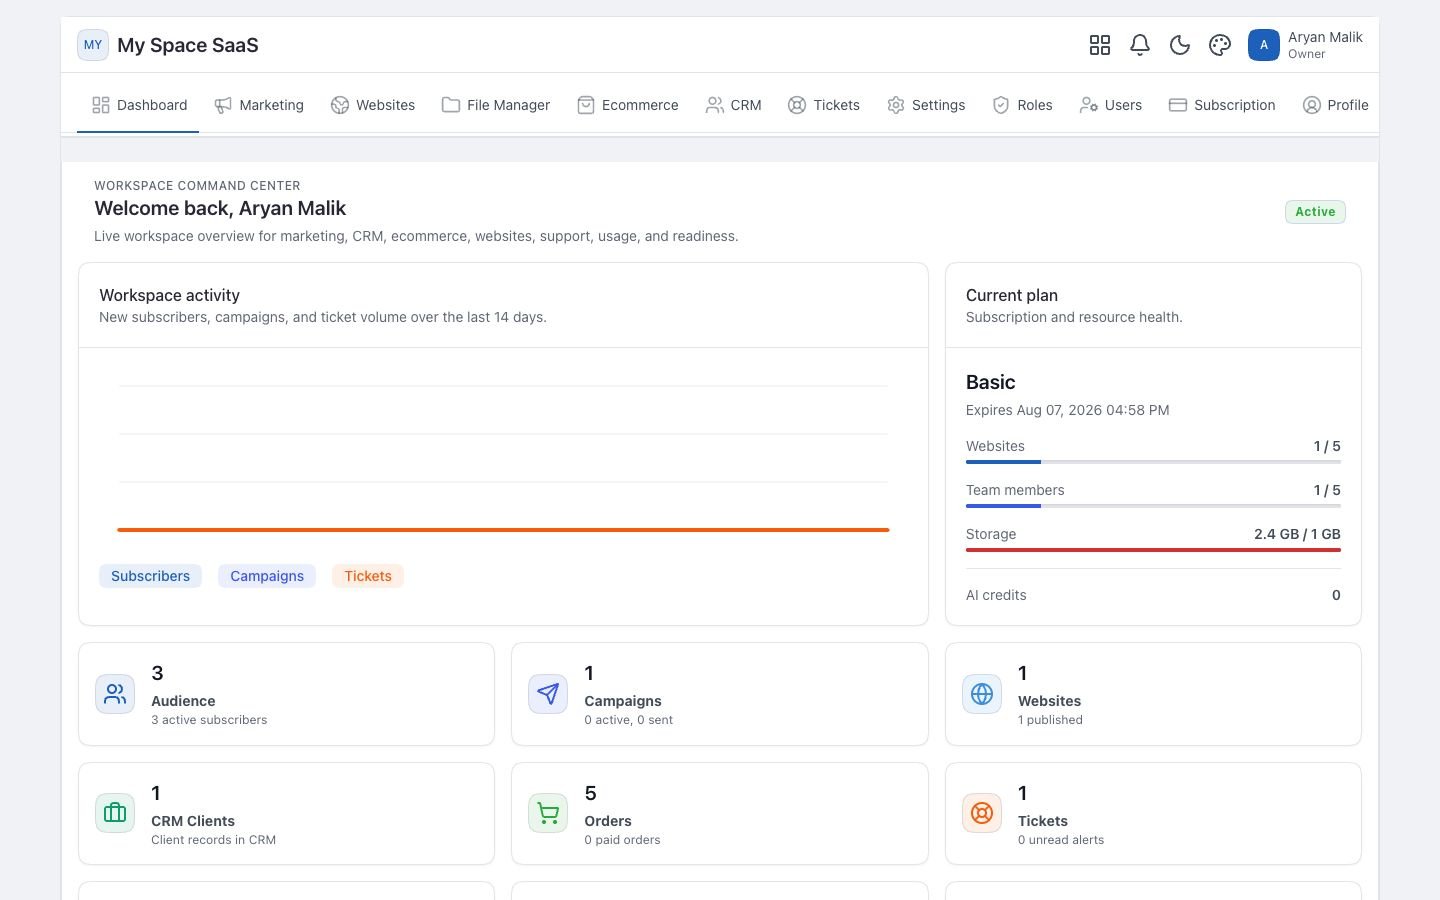Click the MY workspace logo badge

[x=93, y=45]
